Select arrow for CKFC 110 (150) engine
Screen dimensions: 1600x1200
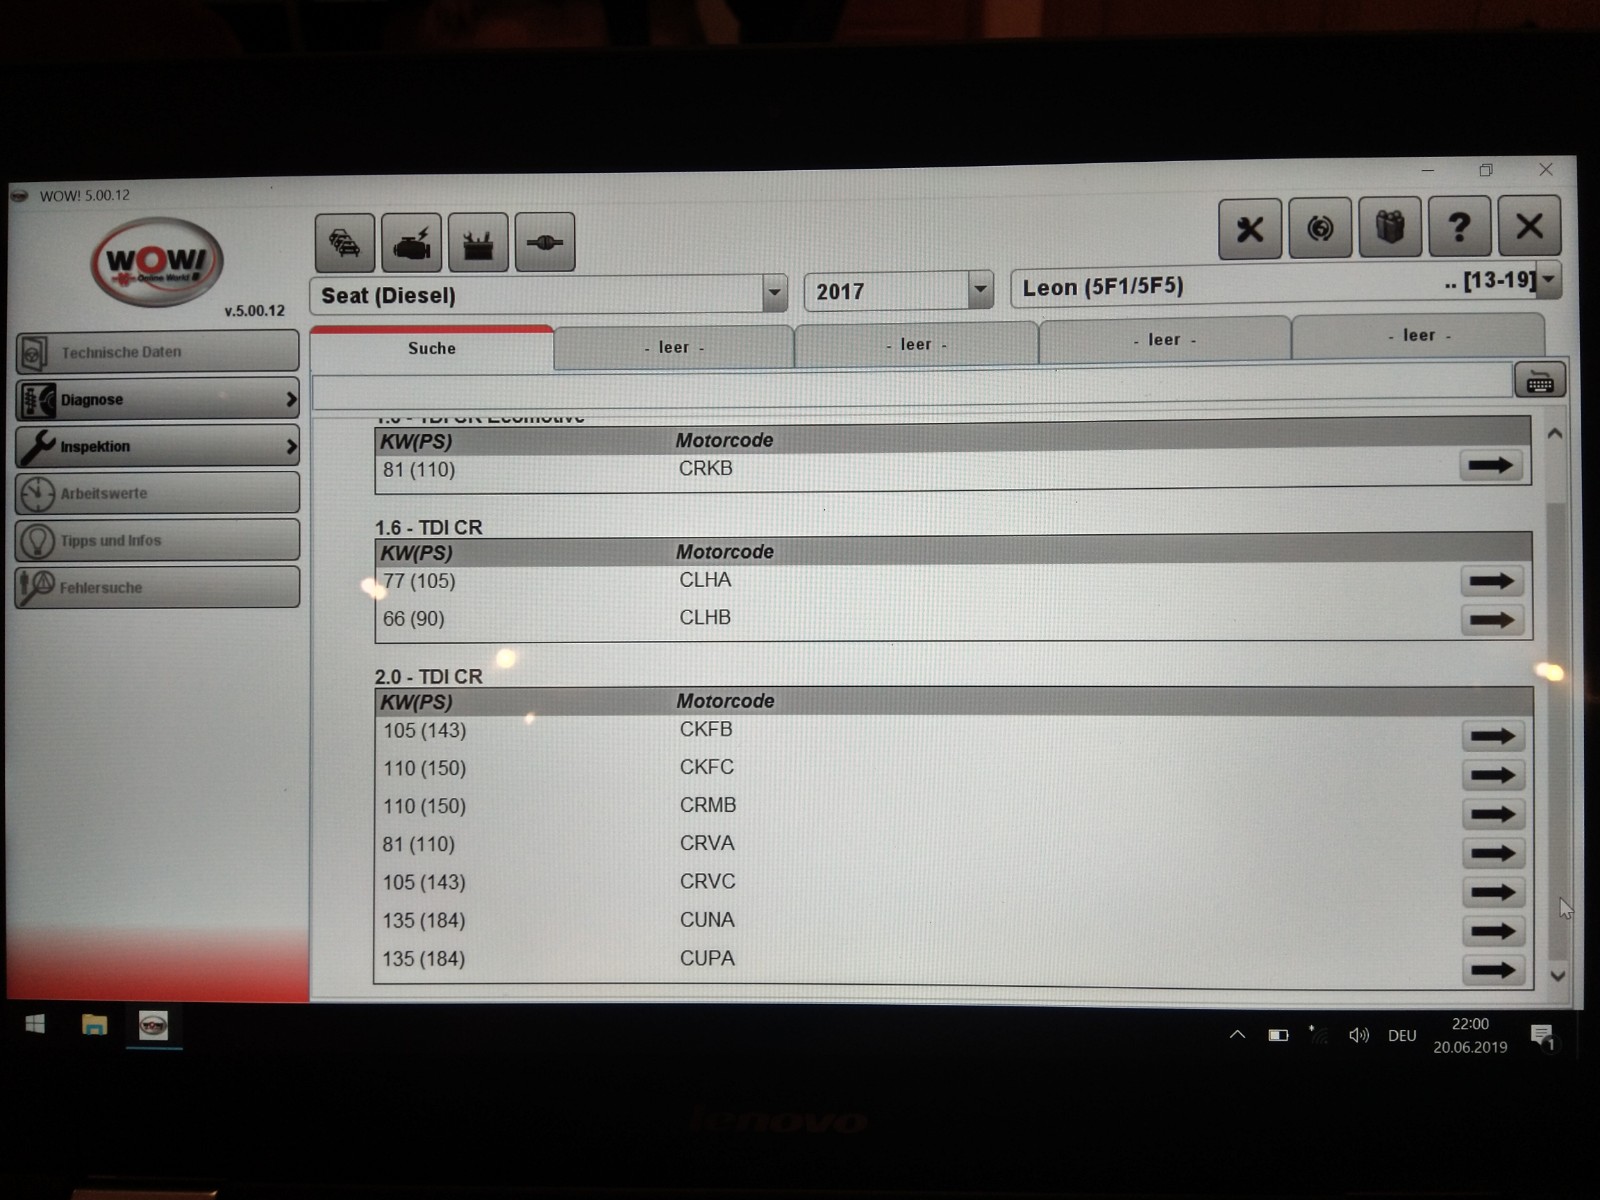1493,775
